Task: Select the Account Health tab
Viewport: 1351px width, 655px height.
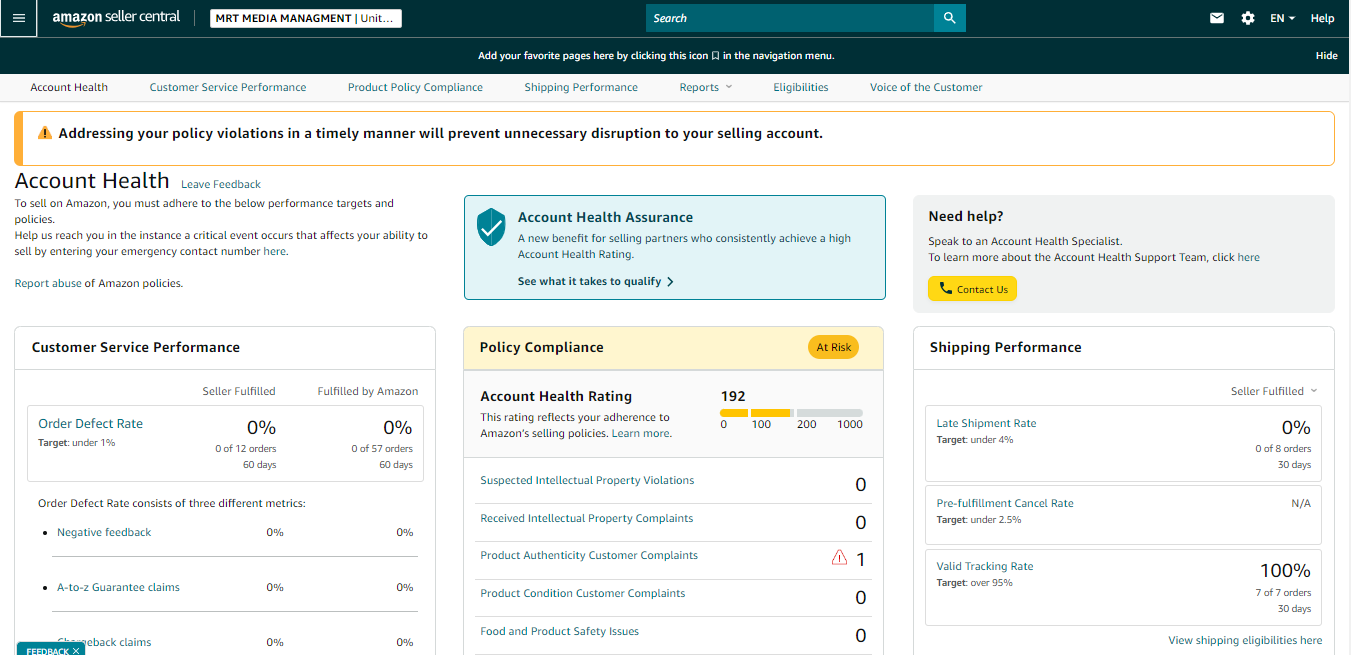Action: (x=69, y=87)
